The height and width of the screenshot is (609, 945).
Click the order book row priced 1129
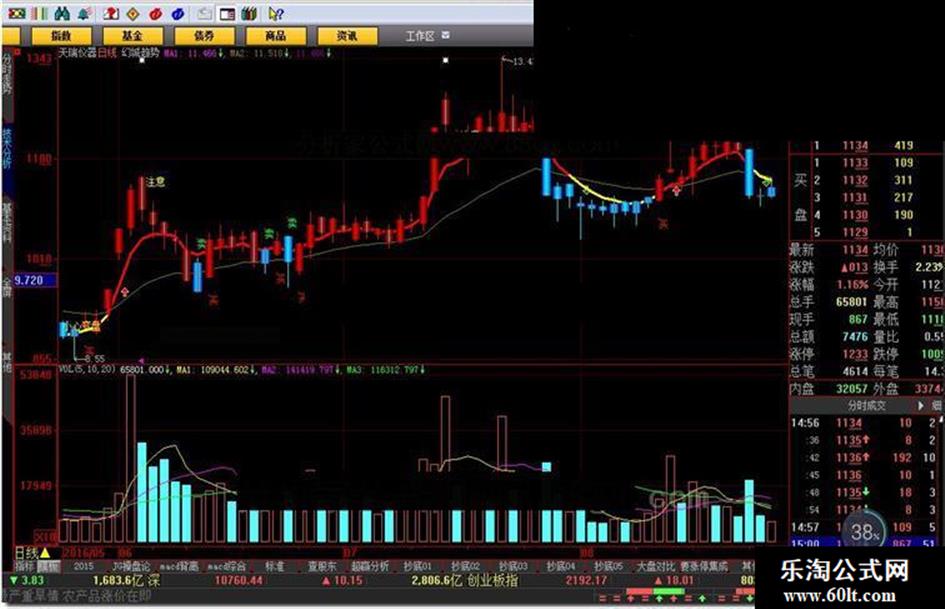[x=864, y=233]
